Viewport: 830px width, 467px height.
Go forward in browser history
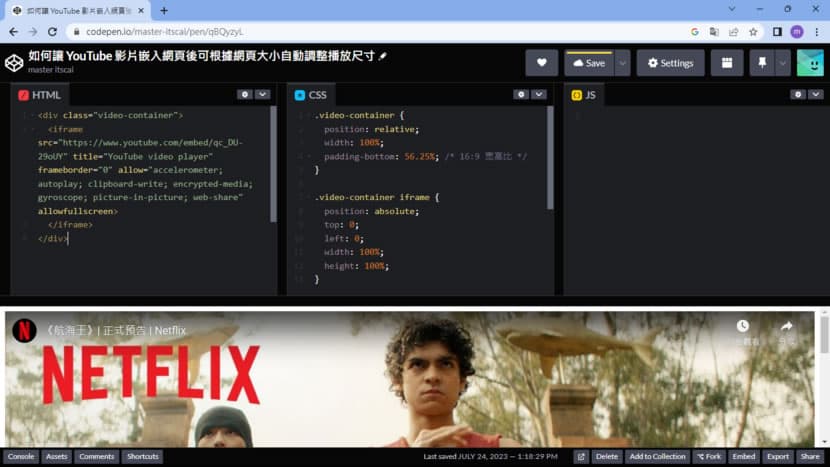pos(33,32)
